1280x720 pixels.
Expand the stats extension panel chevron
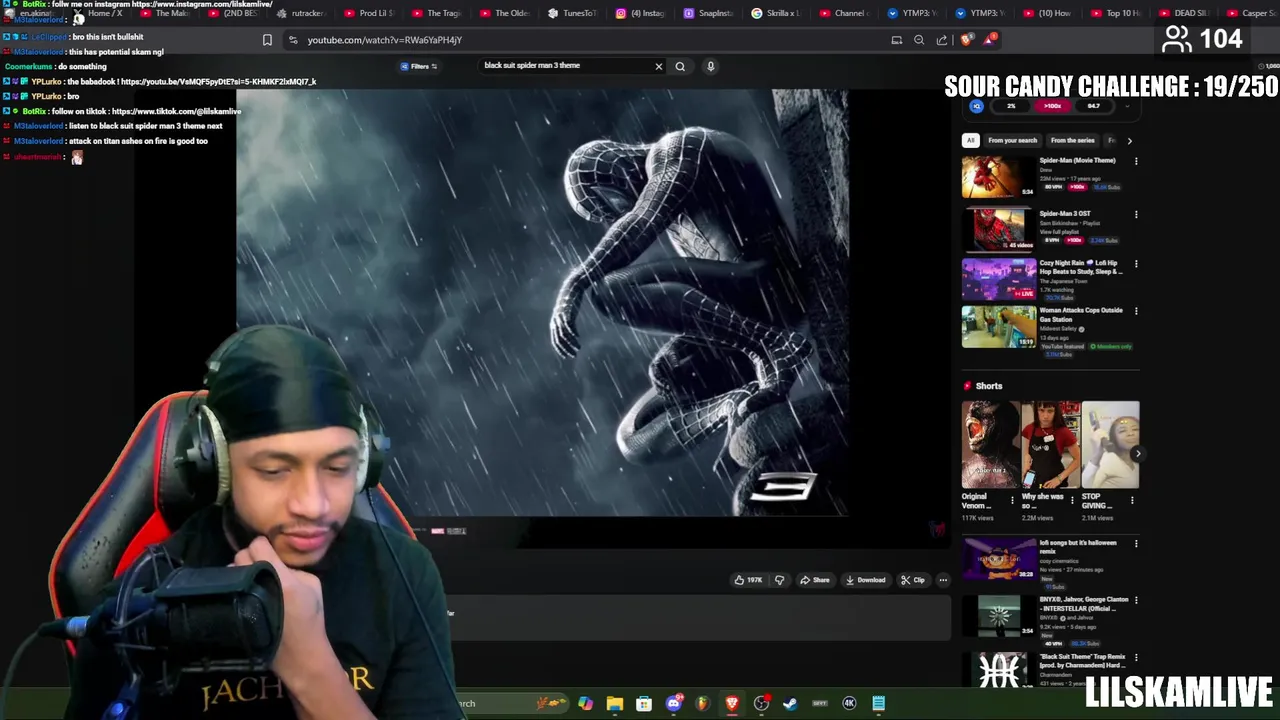pos(1128,106)
